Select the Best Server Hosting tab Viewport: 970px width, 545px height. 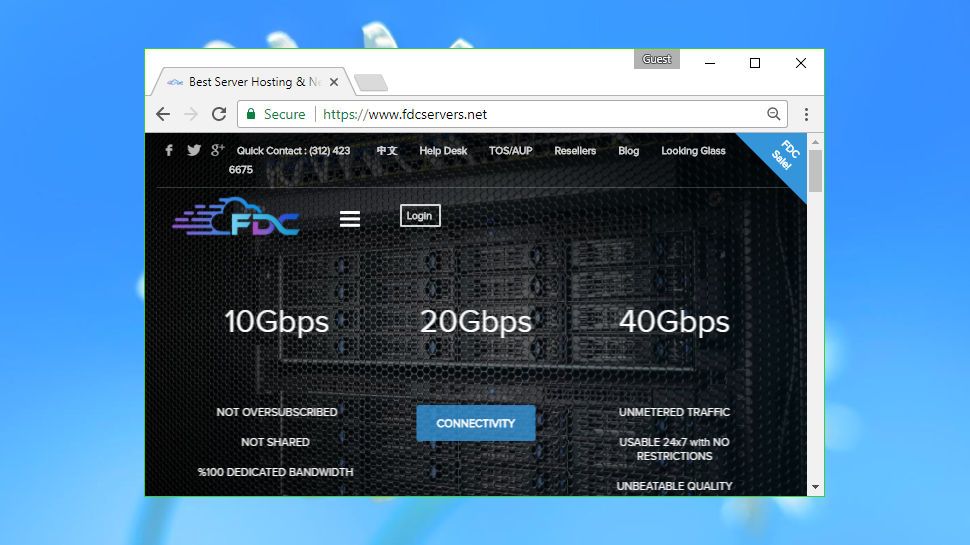point(252,82)
